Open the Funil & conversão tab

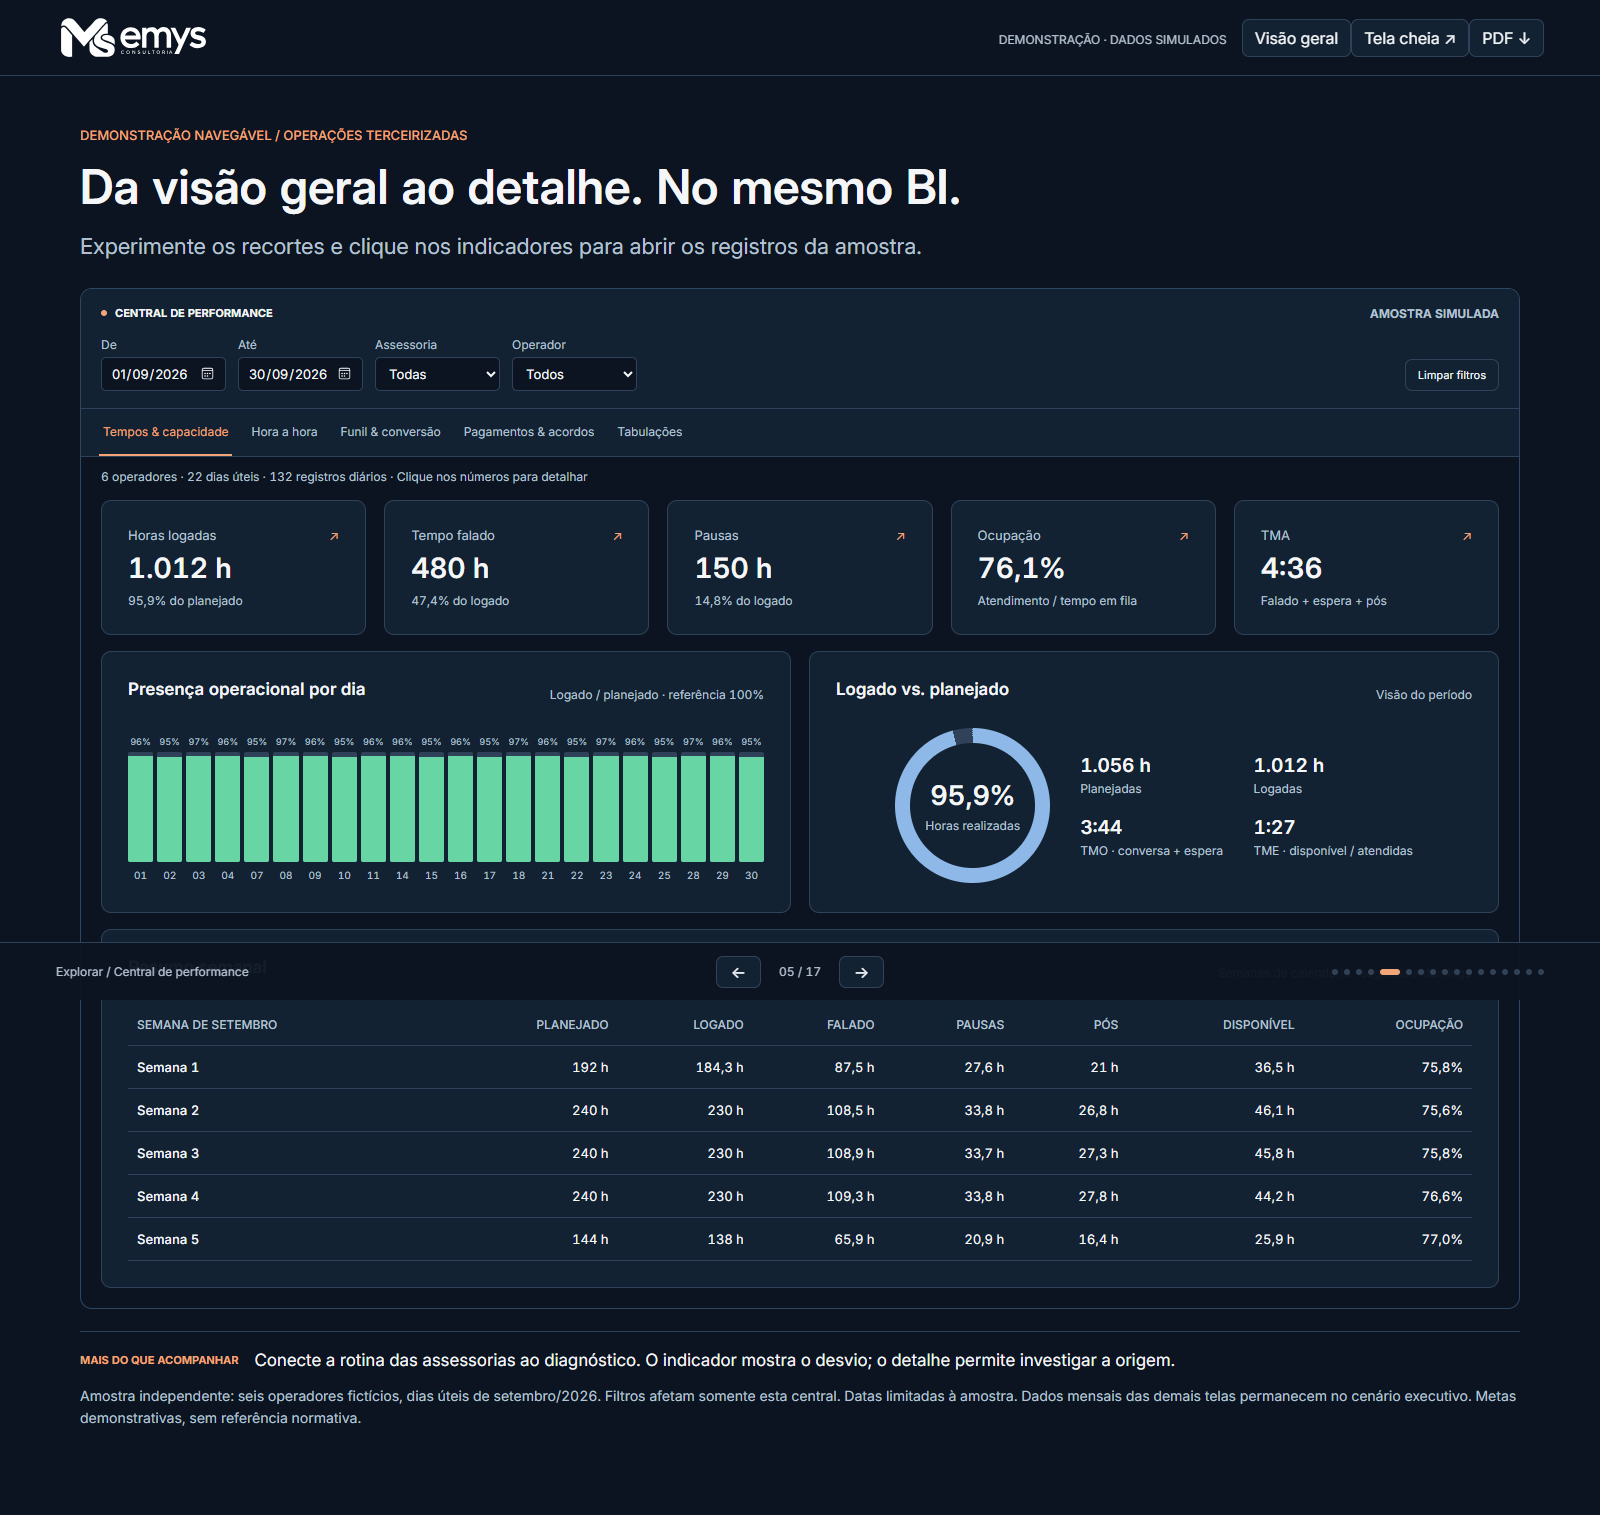point(390,432)
